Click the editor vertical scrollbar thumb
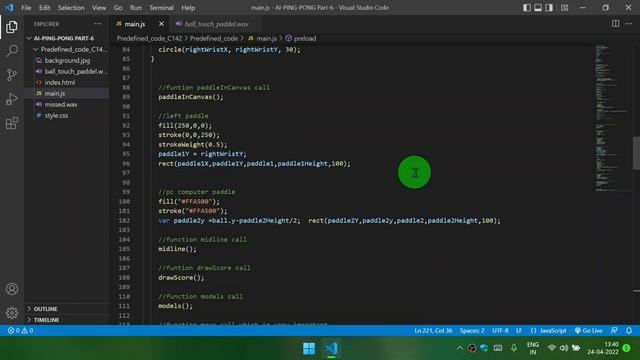Image resolution: width=640 pixels, height=360 pixels. click(636, 153)
